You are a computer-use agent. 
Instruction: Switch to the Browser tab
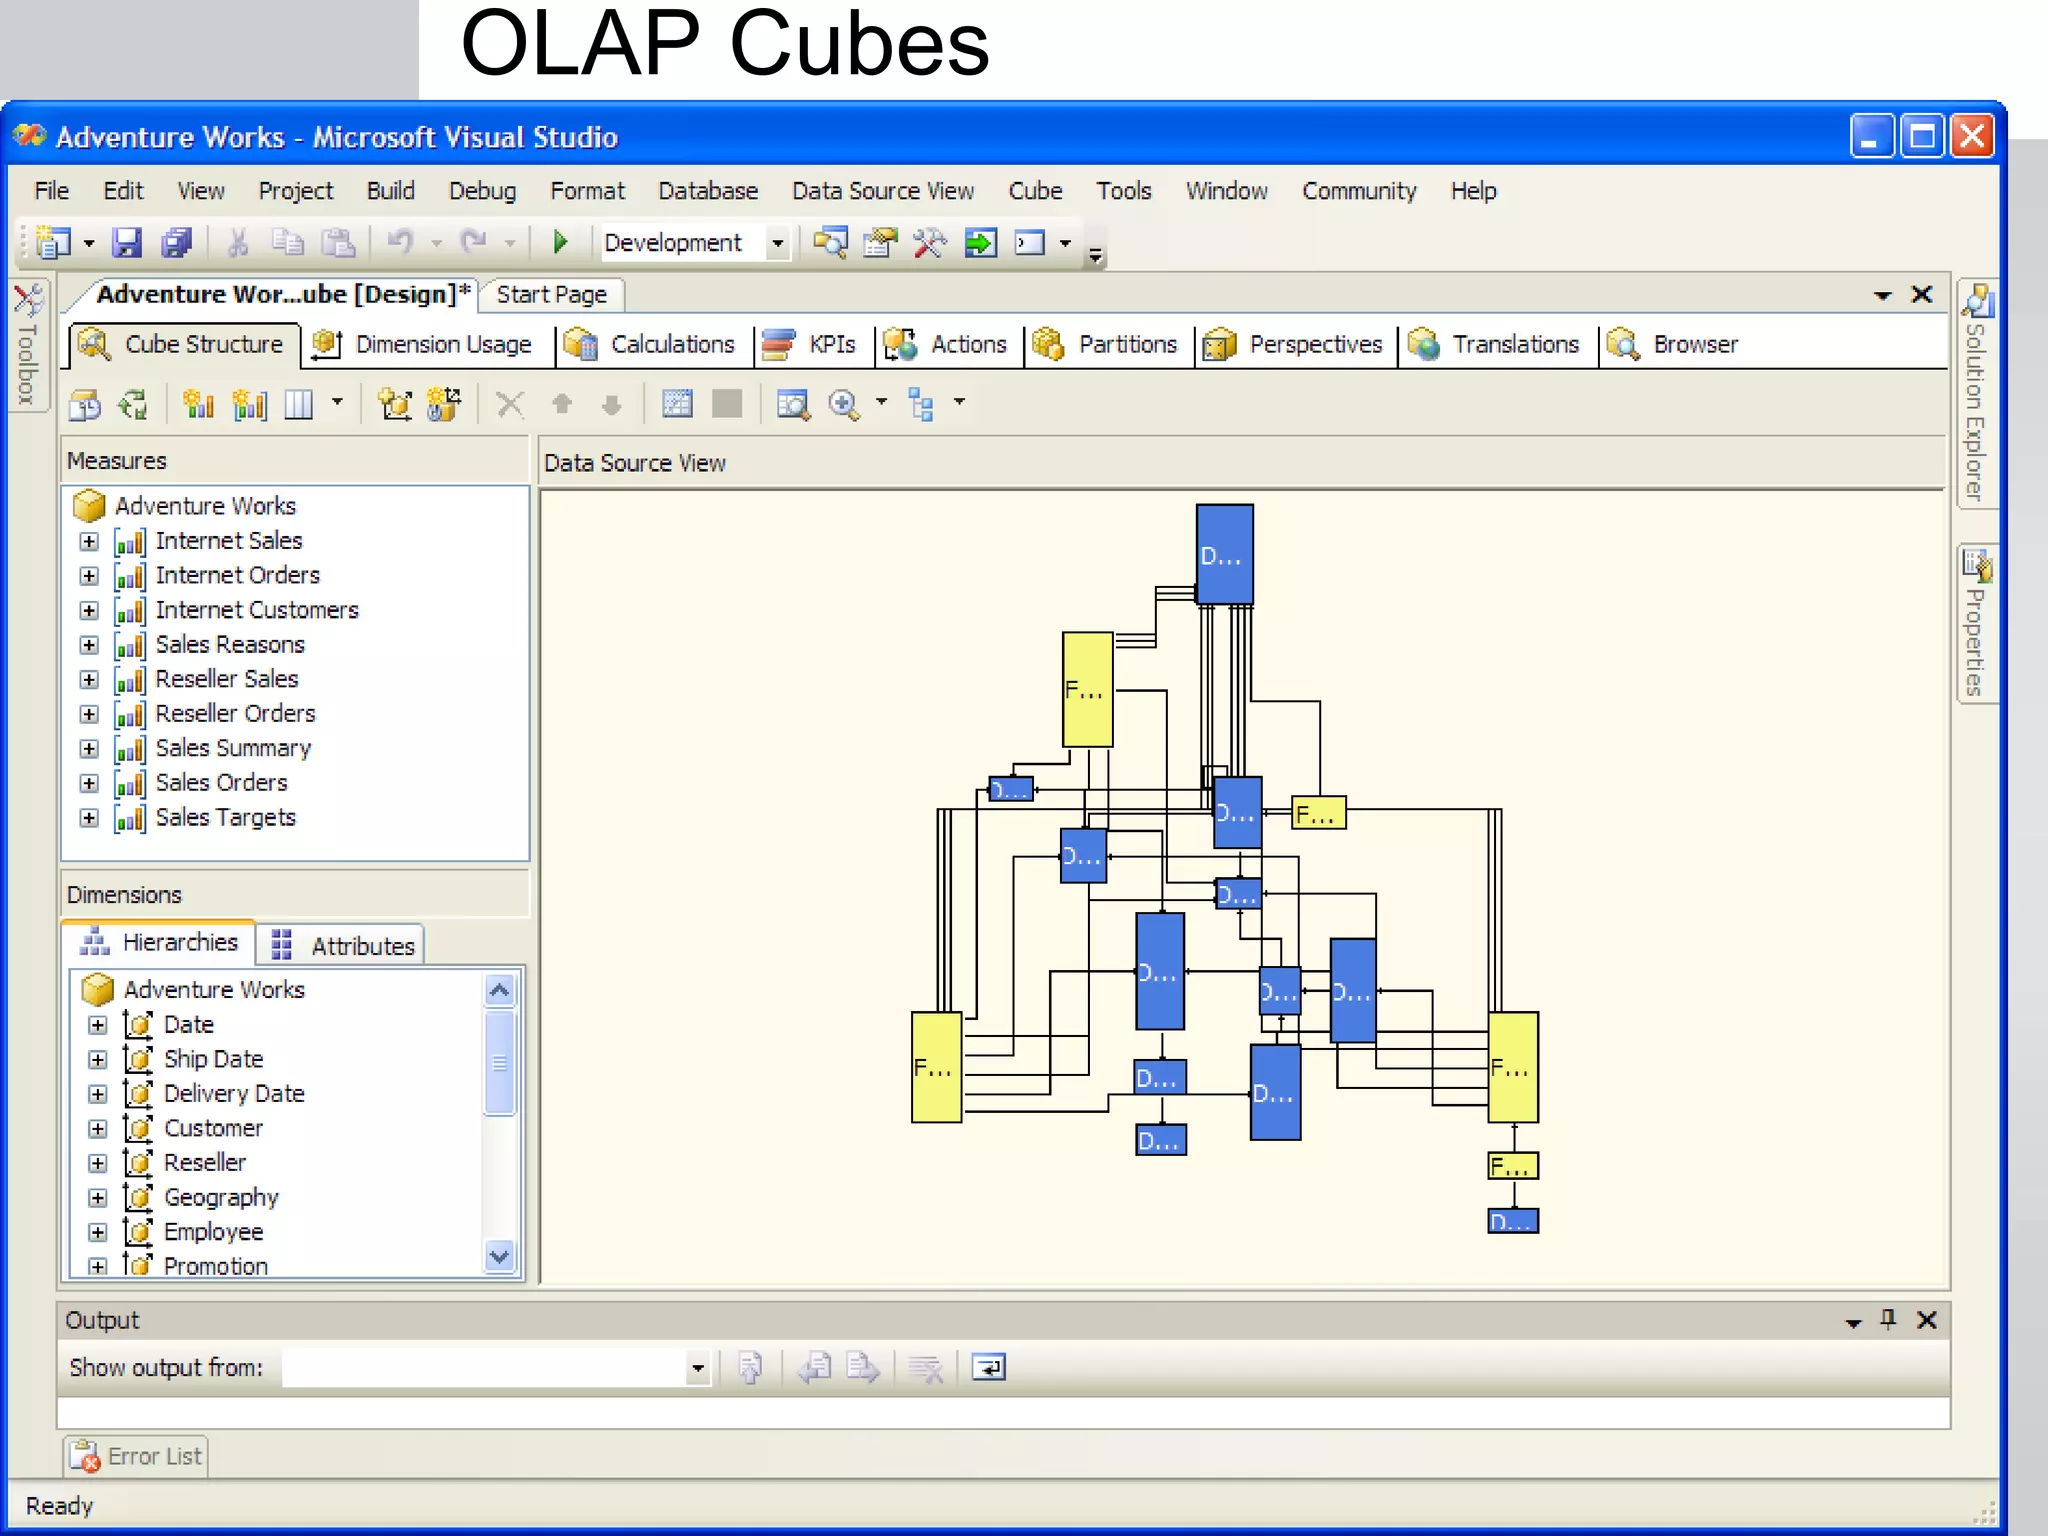(1674, 345)
